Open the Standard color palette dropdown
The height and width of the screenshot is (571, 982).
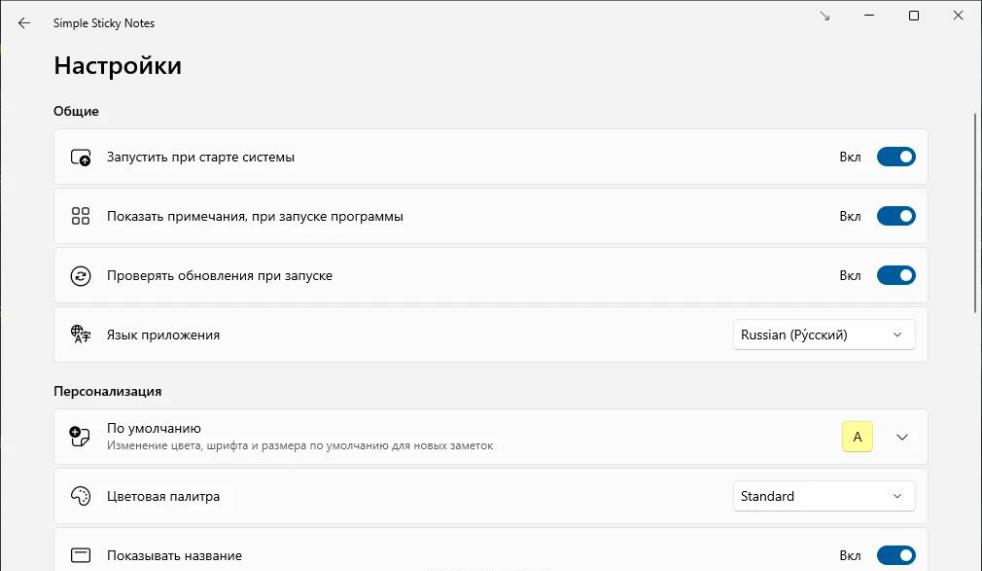coord(824,496)
